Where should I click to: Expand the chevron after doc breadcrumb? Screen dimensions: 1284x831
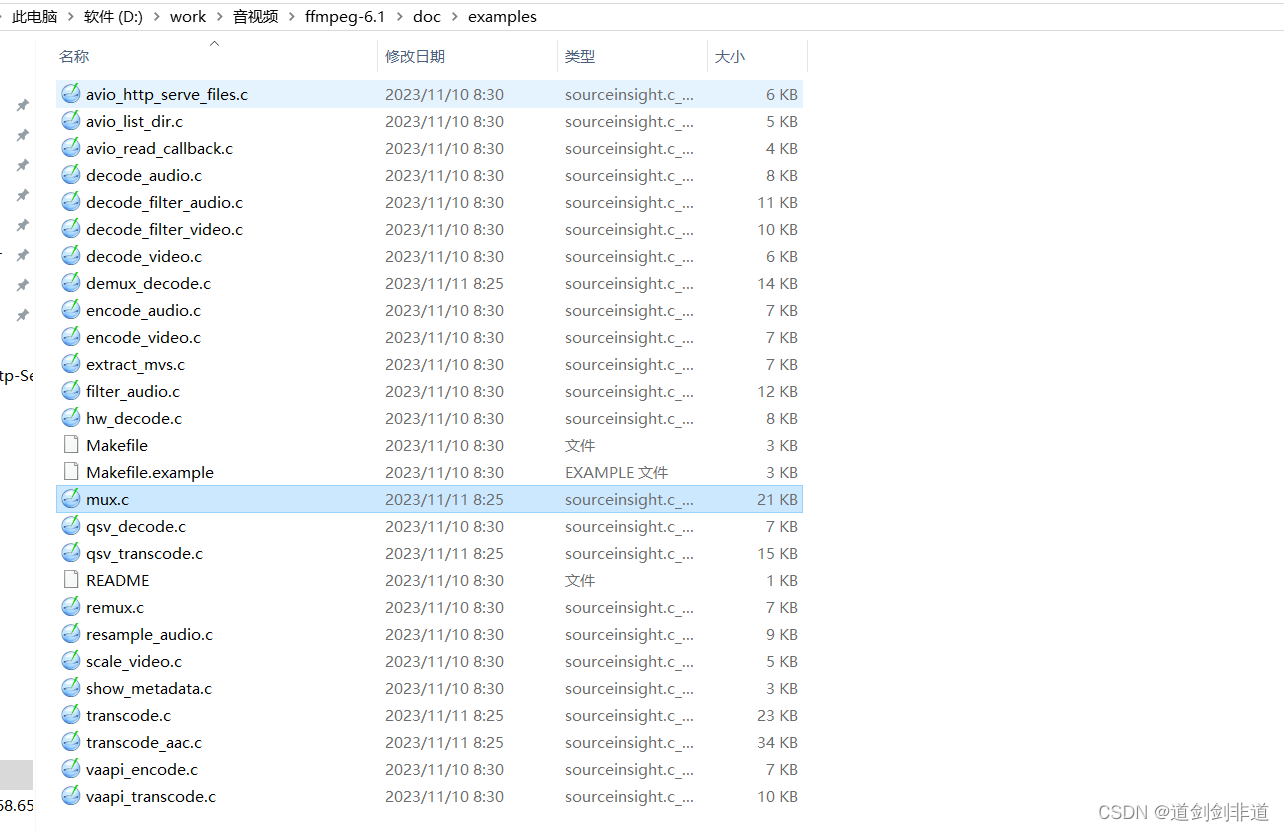454,17
